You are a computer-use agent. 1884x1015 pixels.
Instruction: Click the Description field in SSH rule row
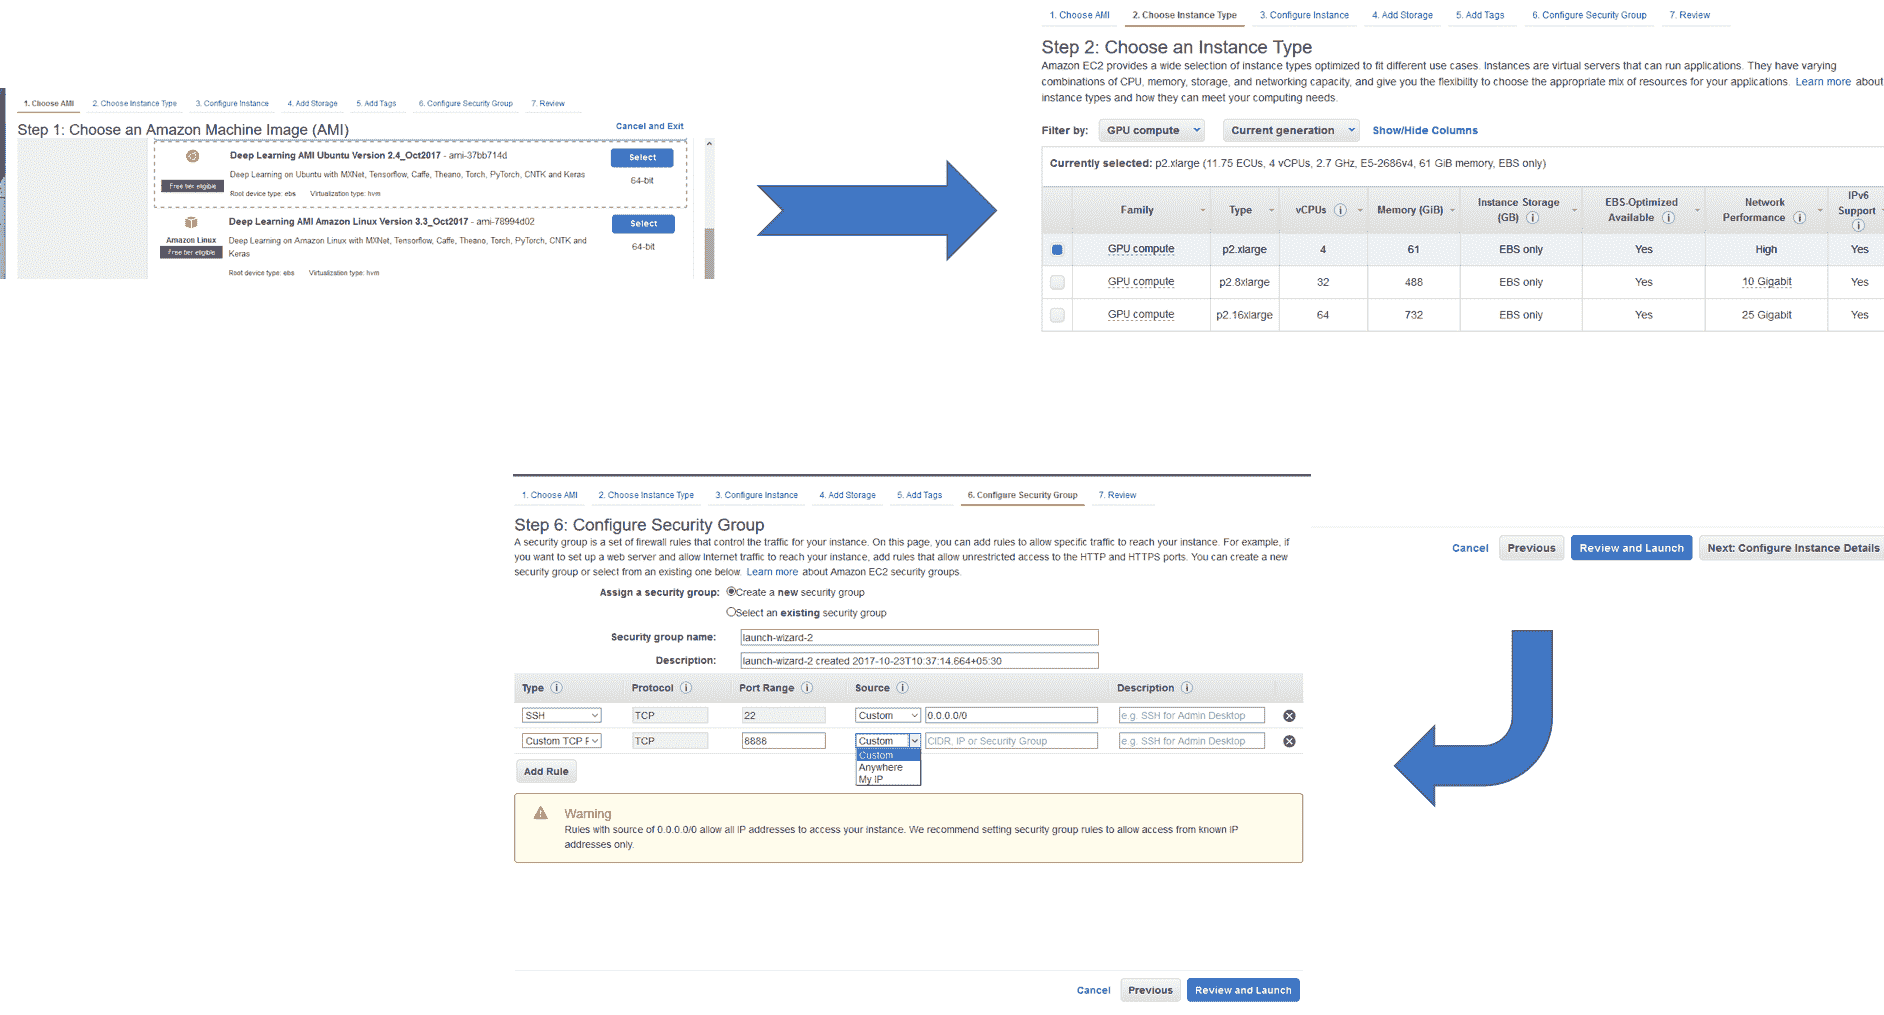1191,716
